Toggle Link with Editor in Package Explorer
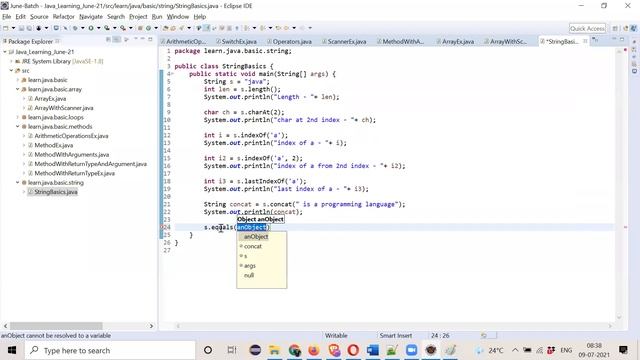Viewport: 640px width, 360px height. (117, 40)
